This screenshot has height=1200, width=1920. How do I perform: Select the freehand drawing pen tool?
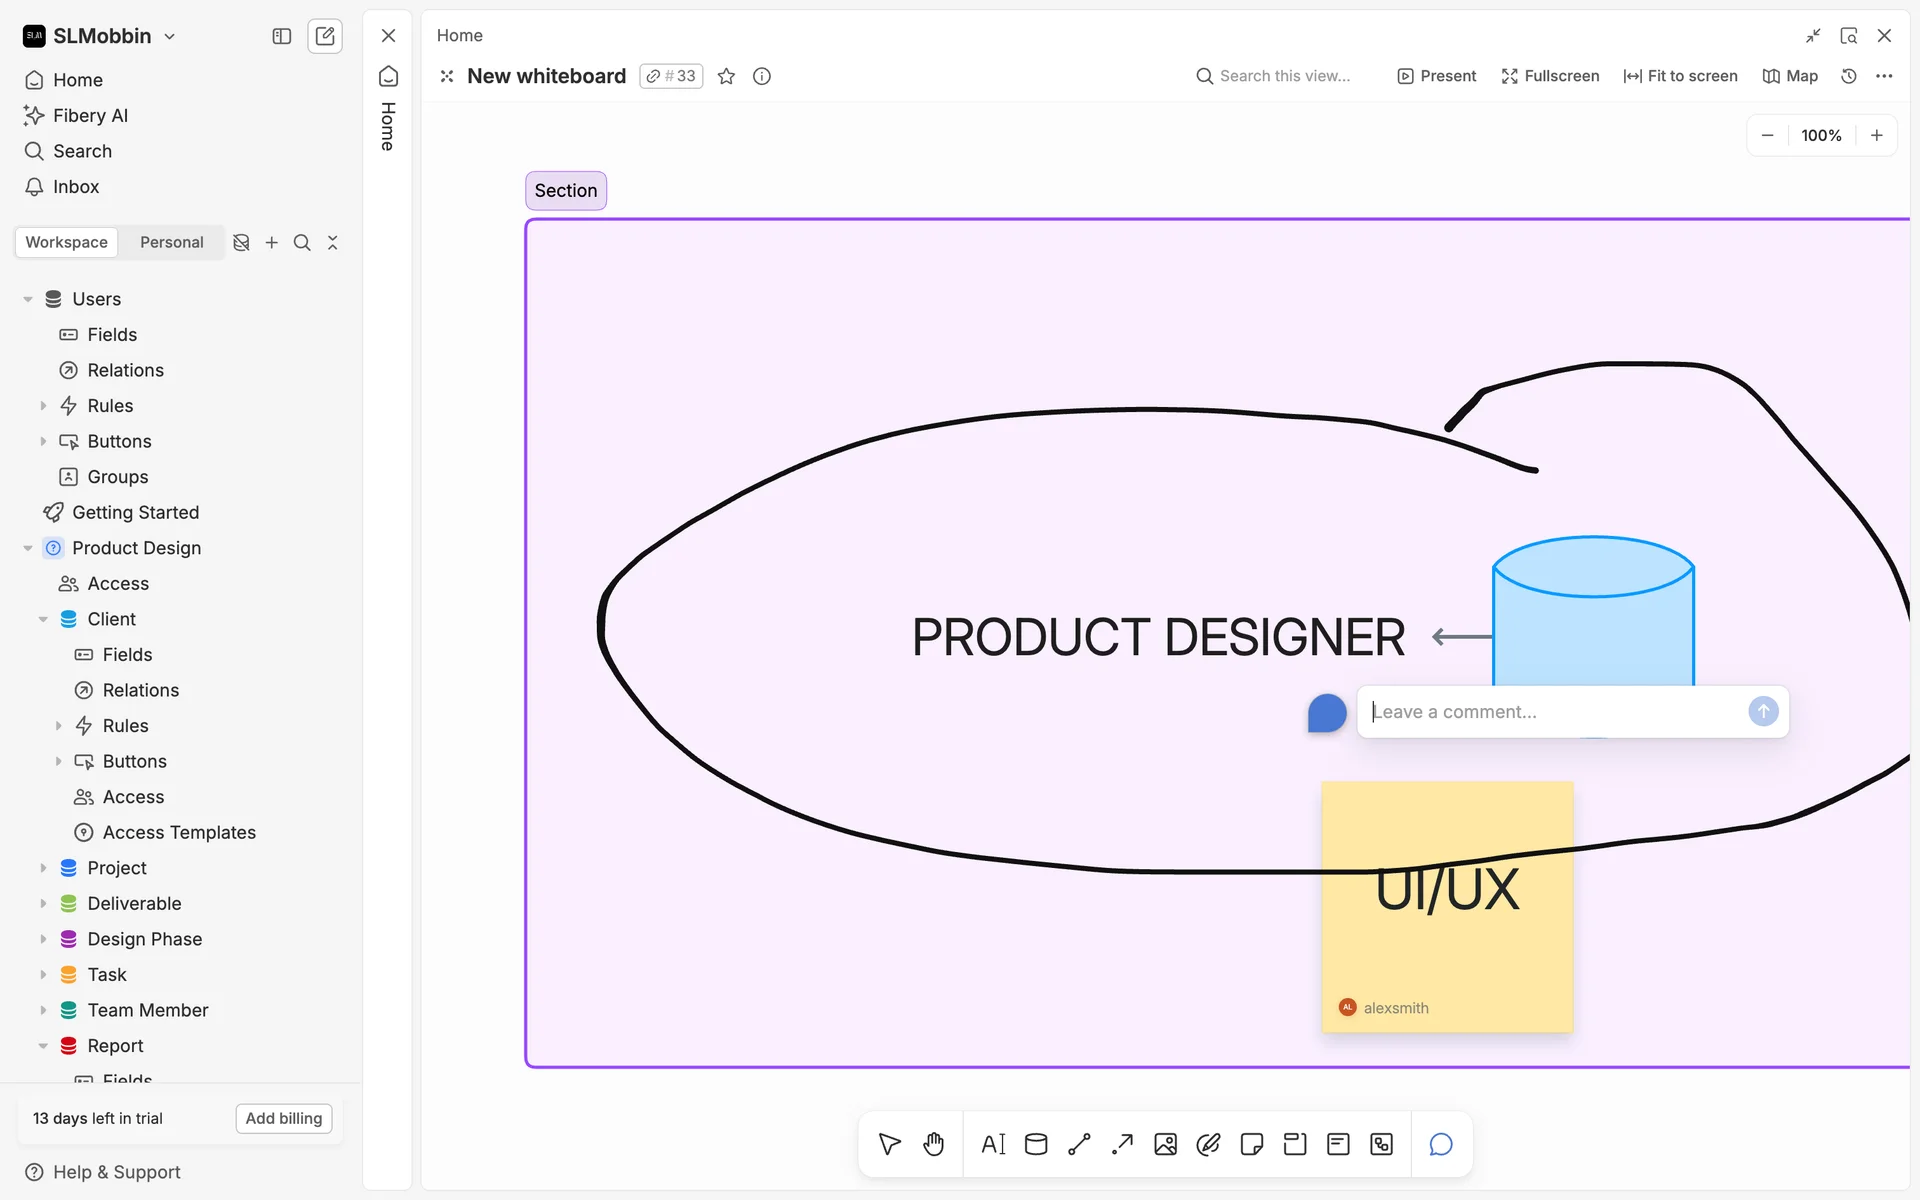(1208, 1144)
